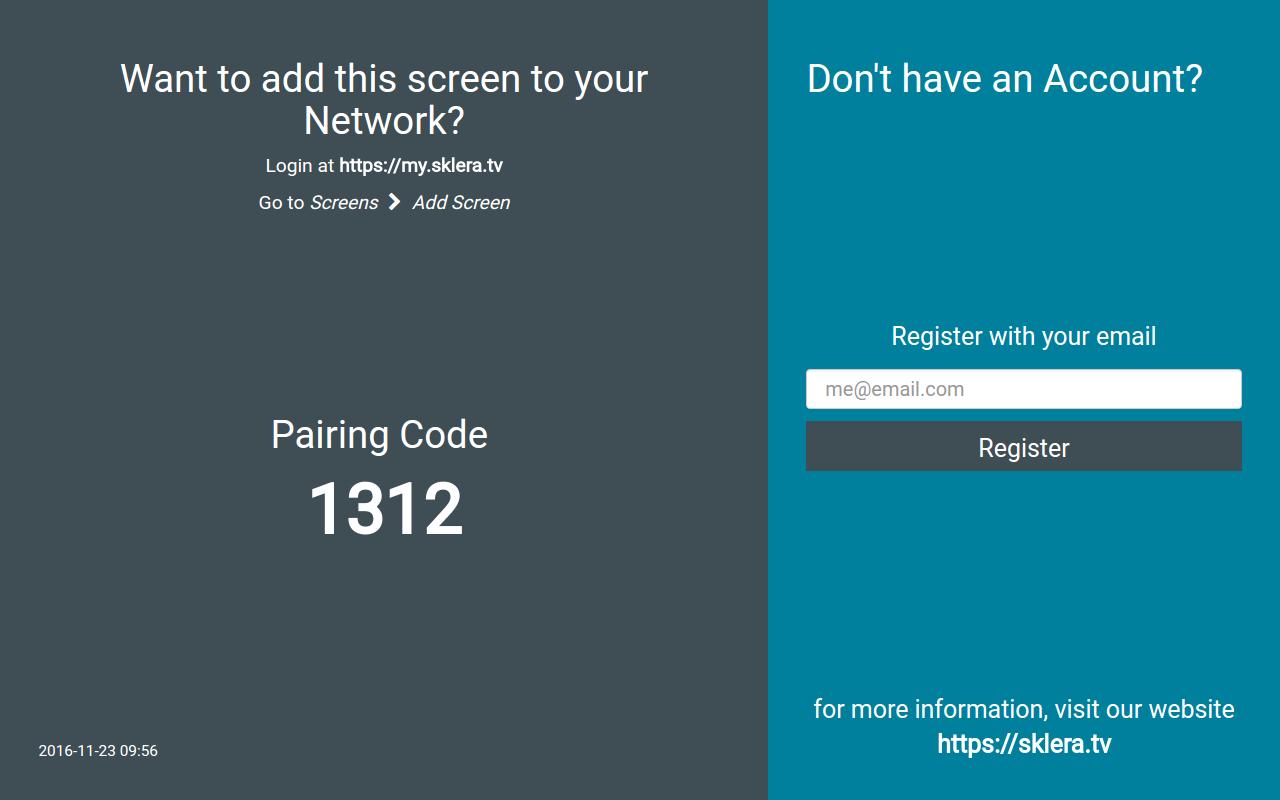Click the Register with your email label
Viewport: 1280px width, 800px height.
click(1024, 336)
